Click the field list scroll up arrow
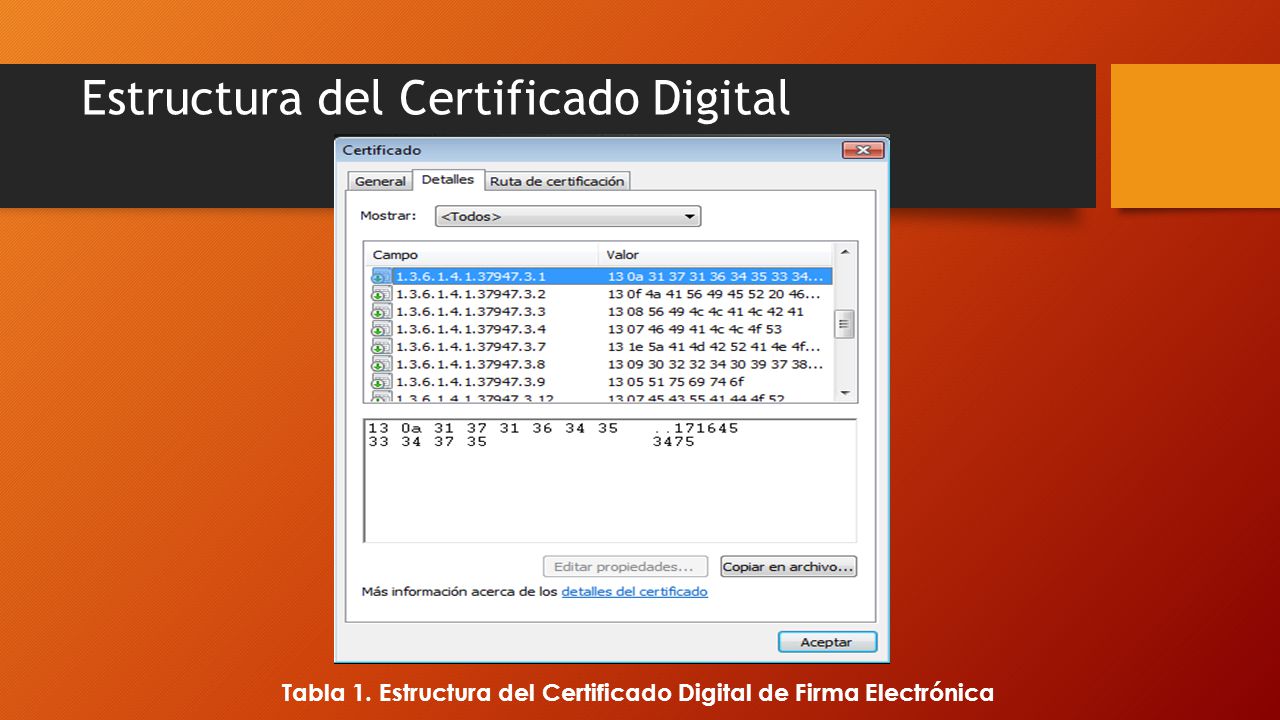Image resolution: width=1280 pixels, height=720 pixels. [x=845, y=252]
